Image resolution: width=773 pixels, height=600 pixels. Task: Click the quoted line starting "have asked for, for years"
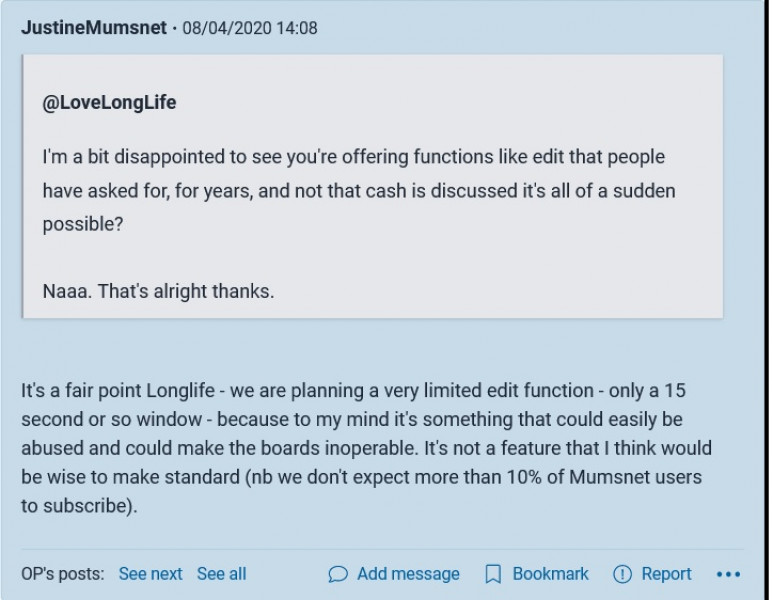pos(352,191)
